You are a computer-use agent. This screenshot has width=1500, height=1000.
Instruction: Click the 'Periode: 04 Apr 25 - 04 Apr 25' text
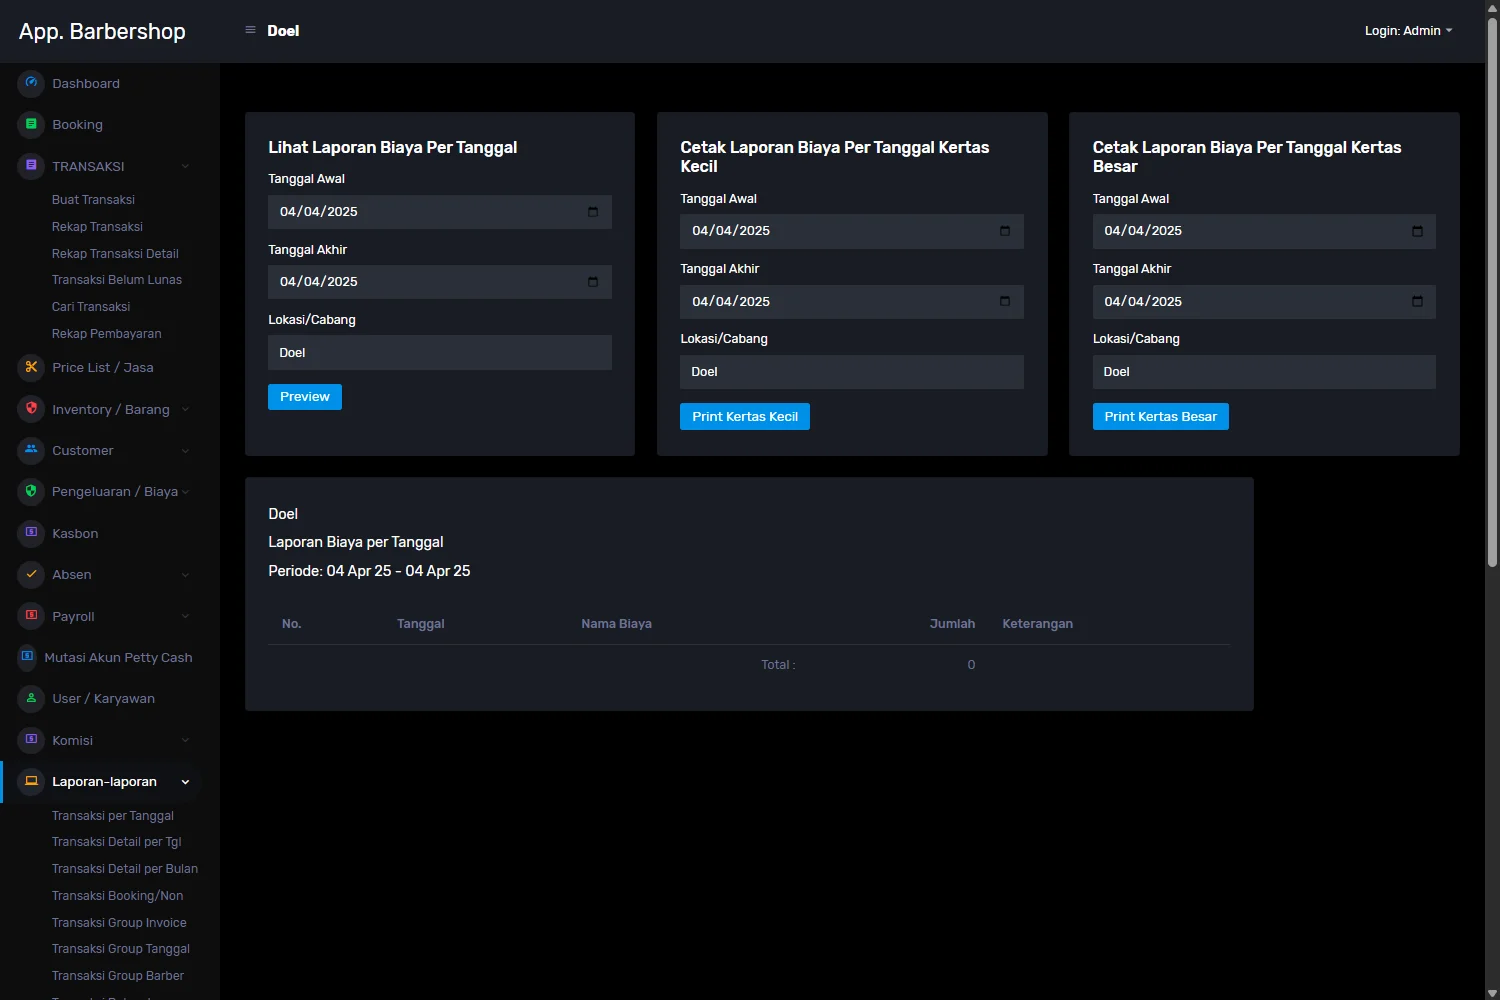coord(369,571)
